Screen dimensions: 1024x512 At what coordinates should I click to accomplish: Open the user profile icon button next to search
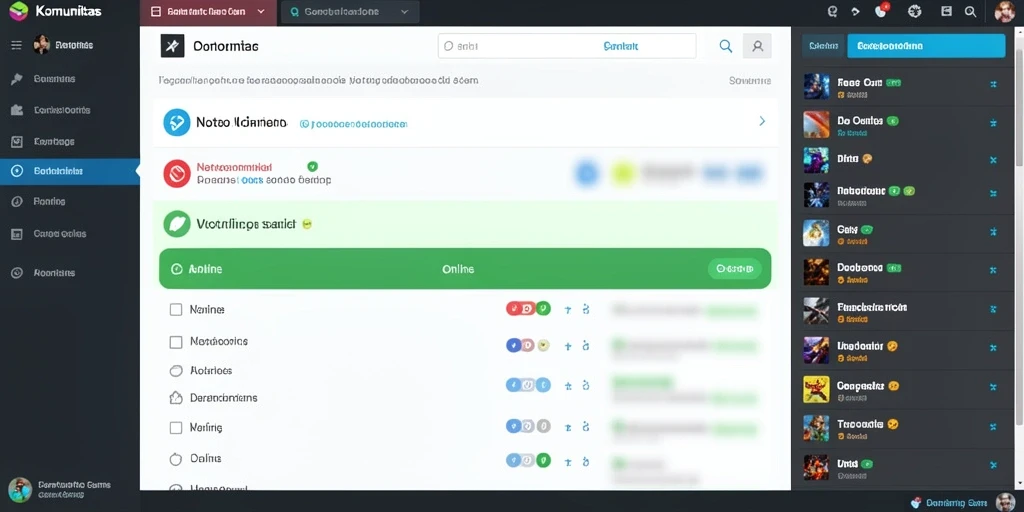[x=758, y=46]
